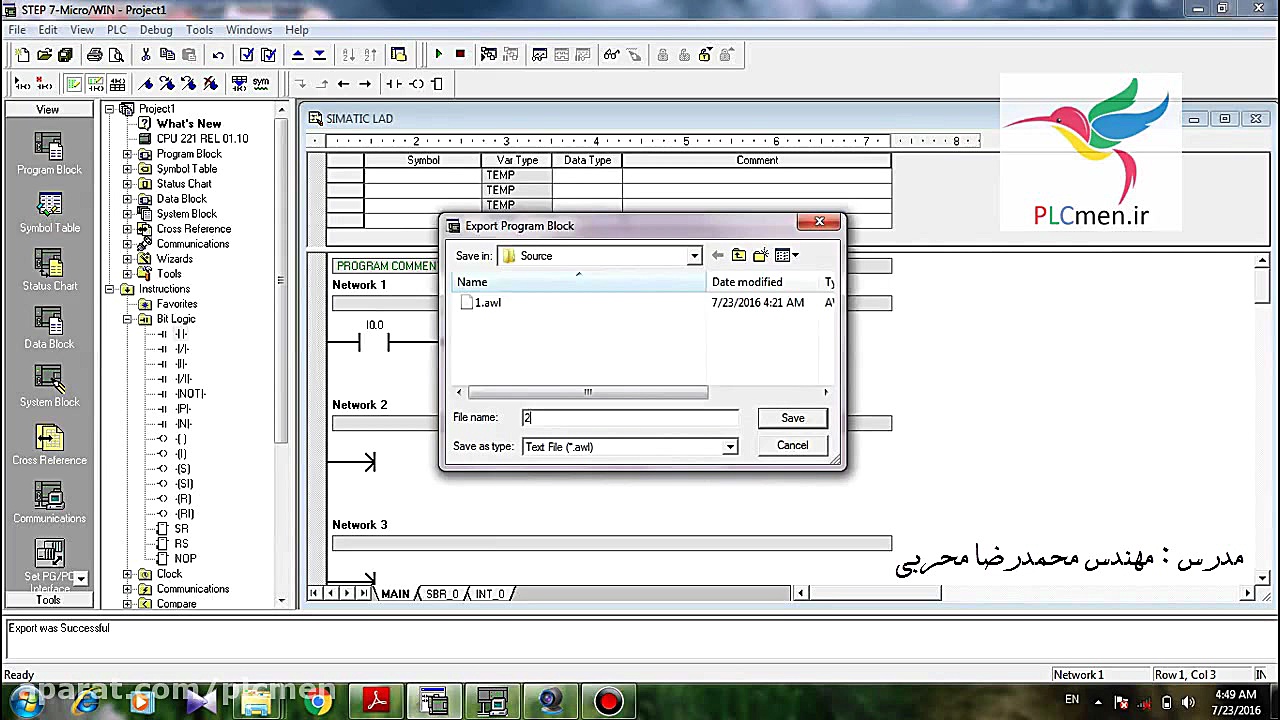Open Chrome from the Windows taskbar

(318, 702)
